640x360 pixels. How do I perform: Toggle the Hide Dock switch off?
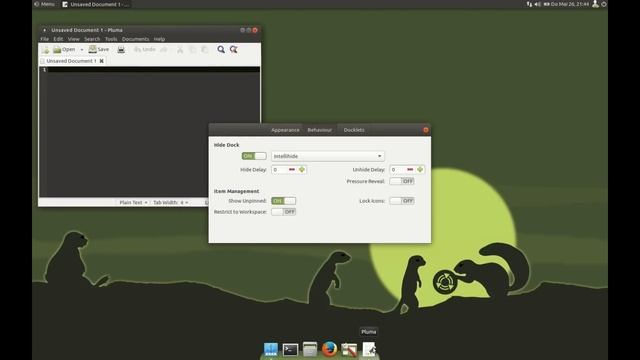pos(254,156)
